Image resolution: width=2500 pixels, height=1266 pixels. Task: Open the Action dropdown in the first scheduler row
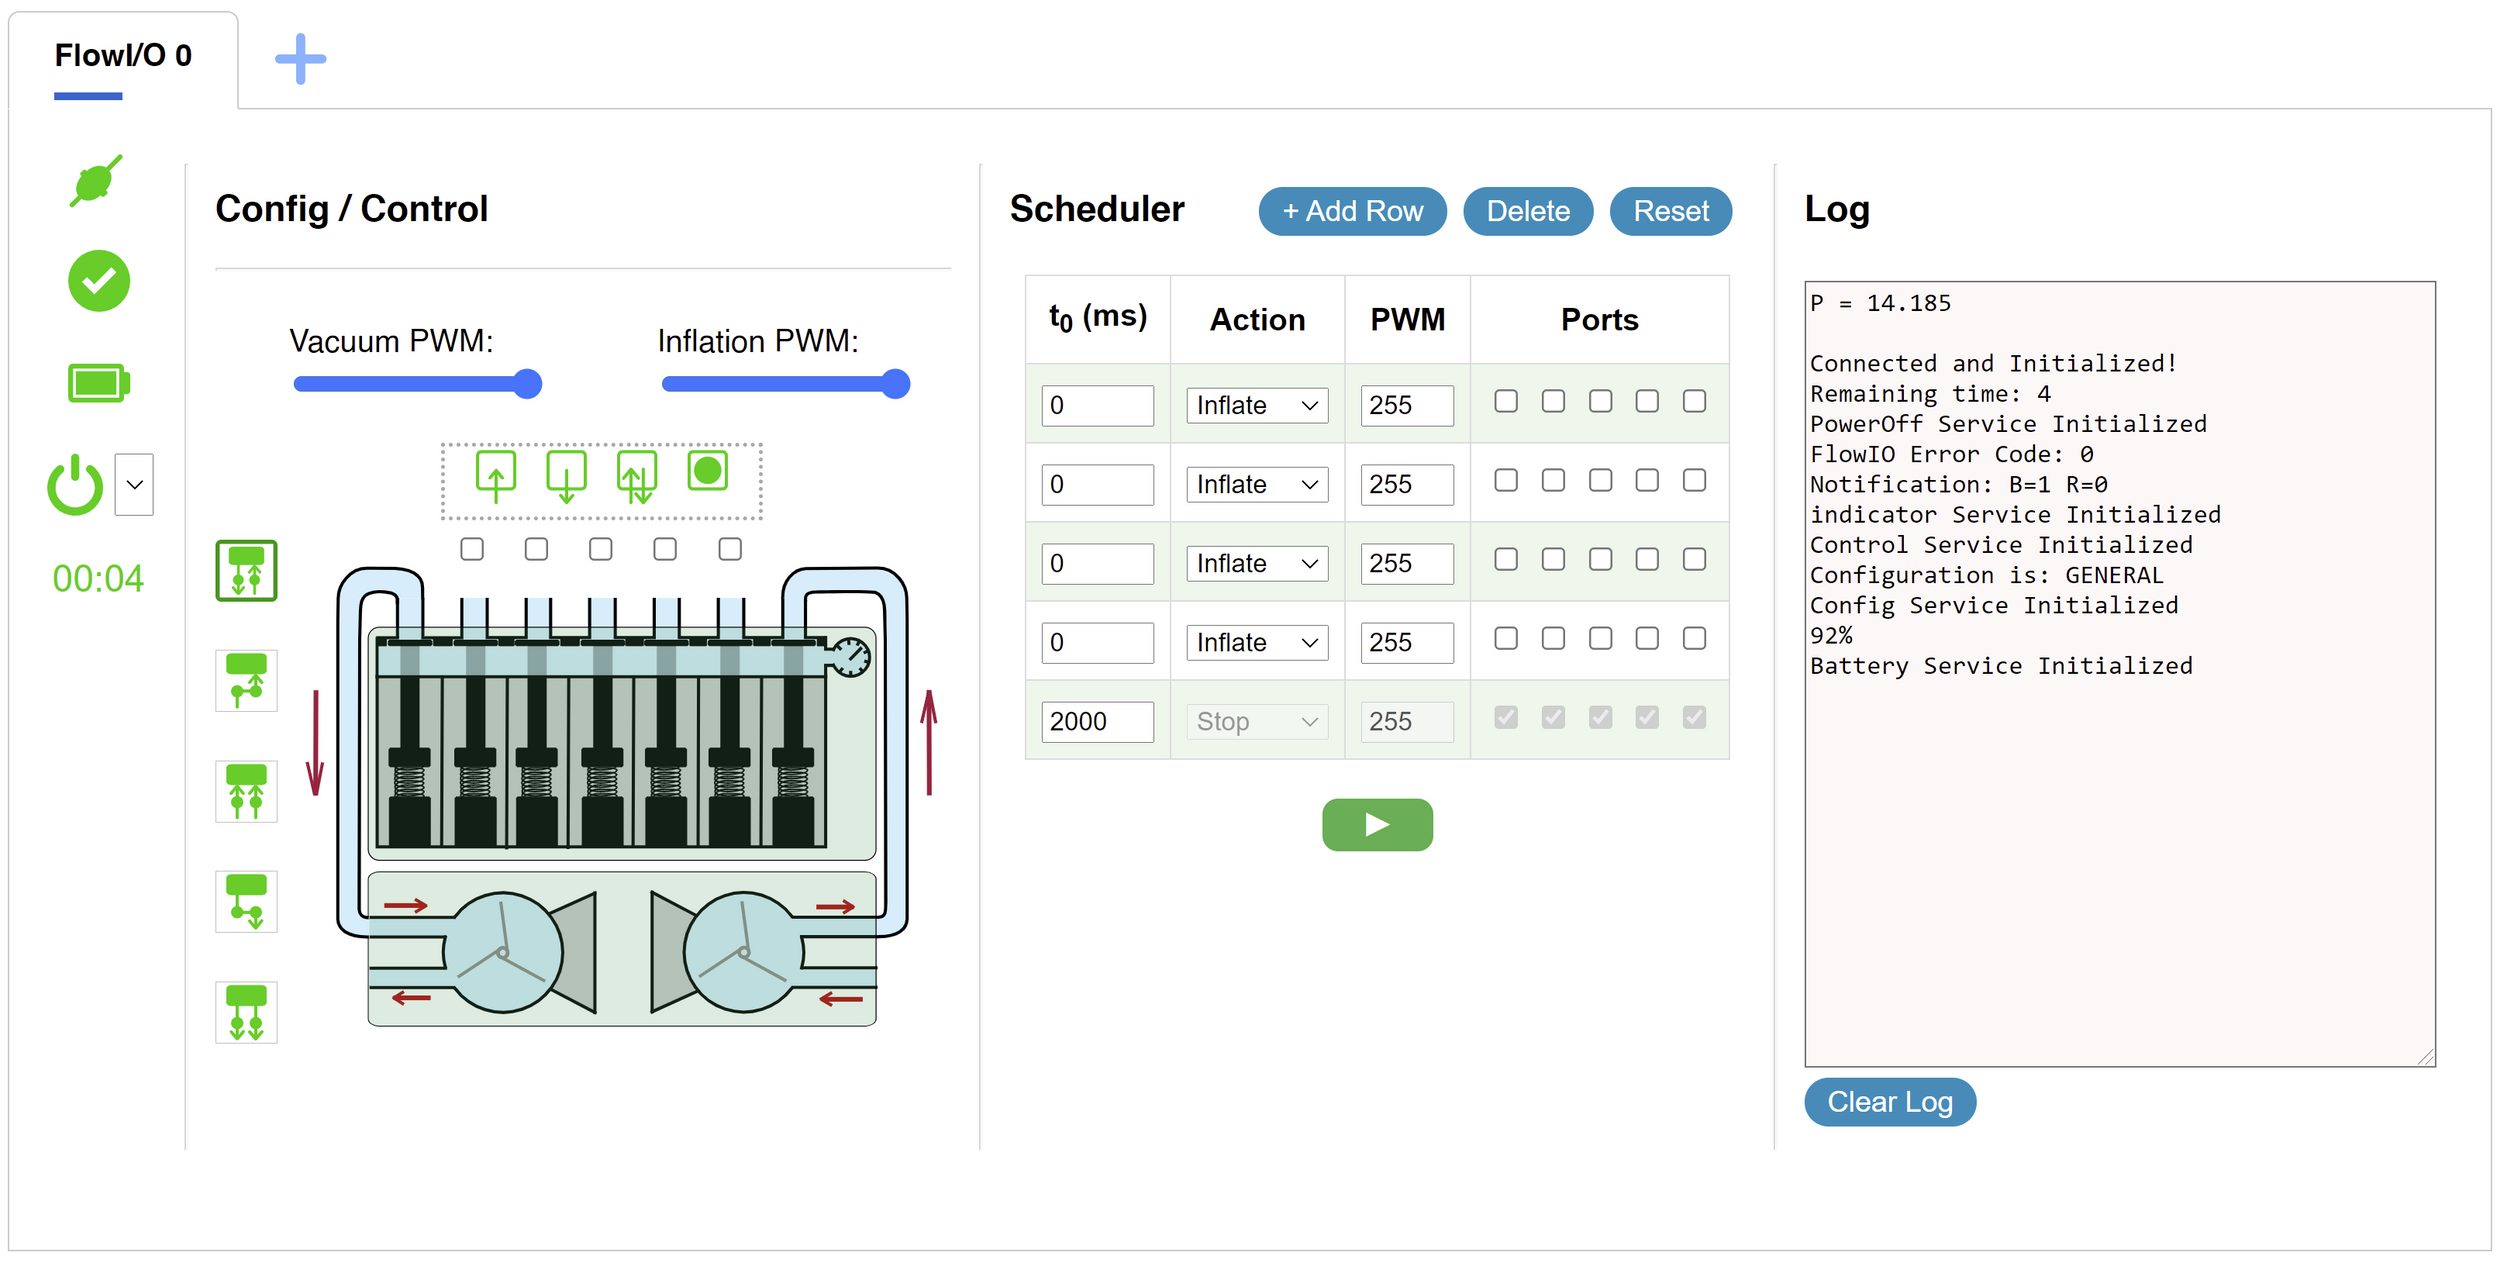point(1256,405)
